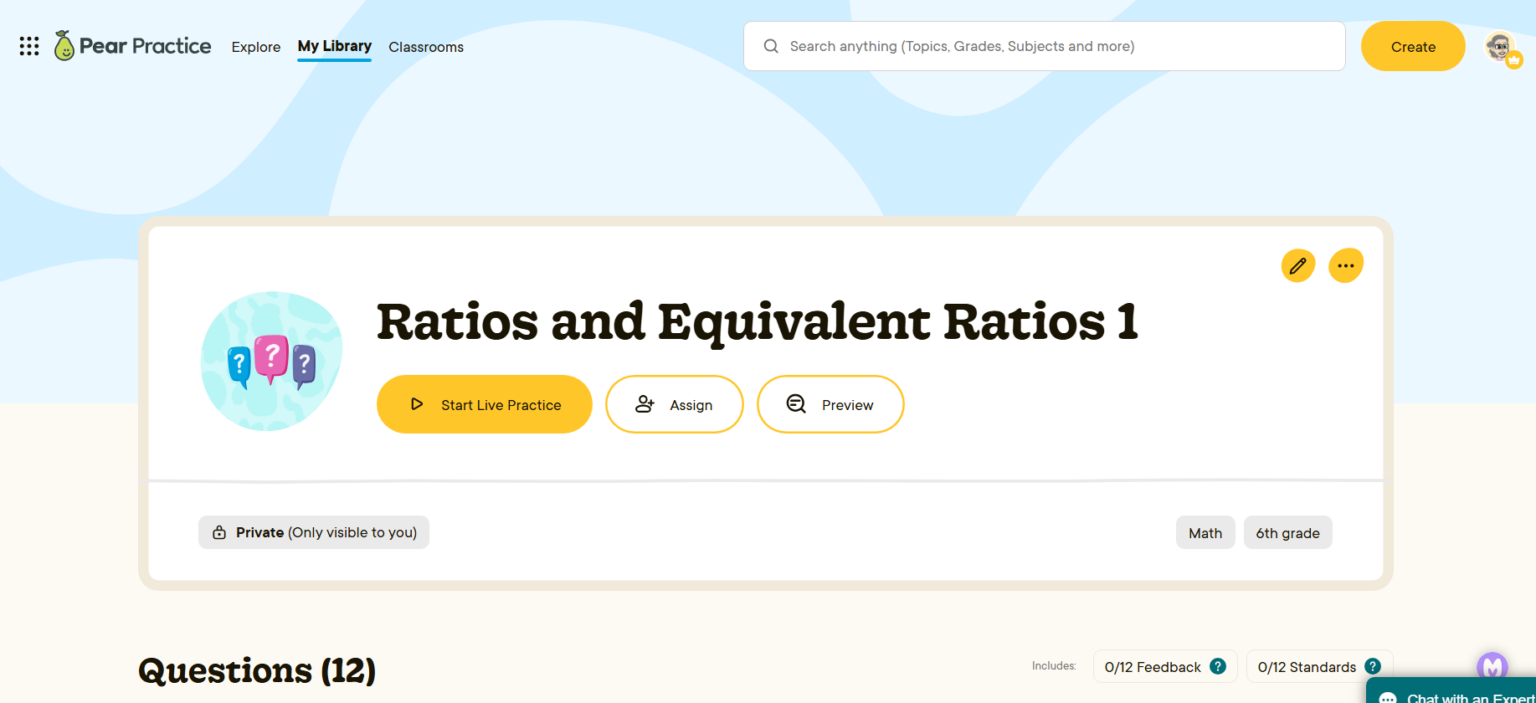Select the My Library tab
This screenshot has height=703, width=1536.
[x=334, y=46]
